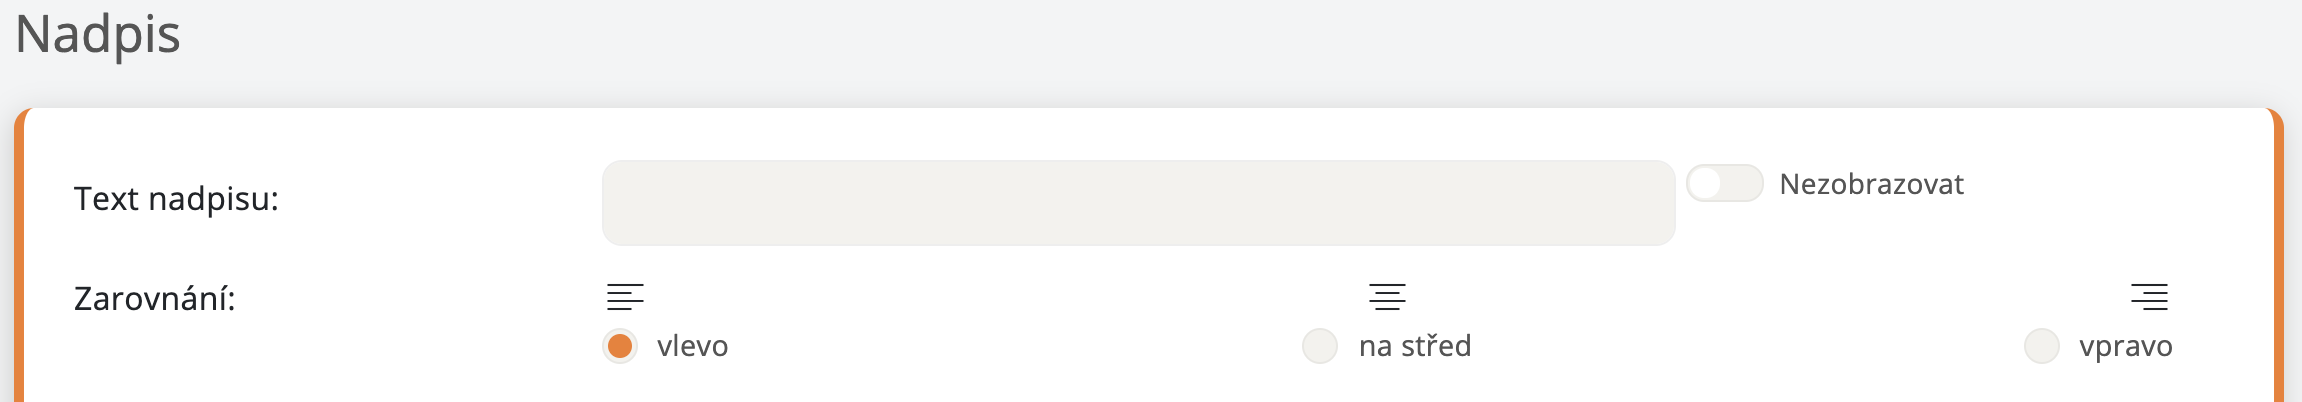Image resolution: width=2302 pixels, height=402 pixels.
Task: Select the na střed radio button
Action: (x=1320, y=346)
